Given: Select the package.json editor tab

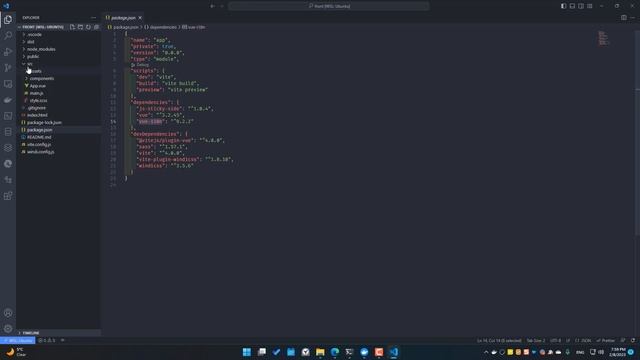Looking at the screenshot, I should pyautogui.click(x=123, y=18).
